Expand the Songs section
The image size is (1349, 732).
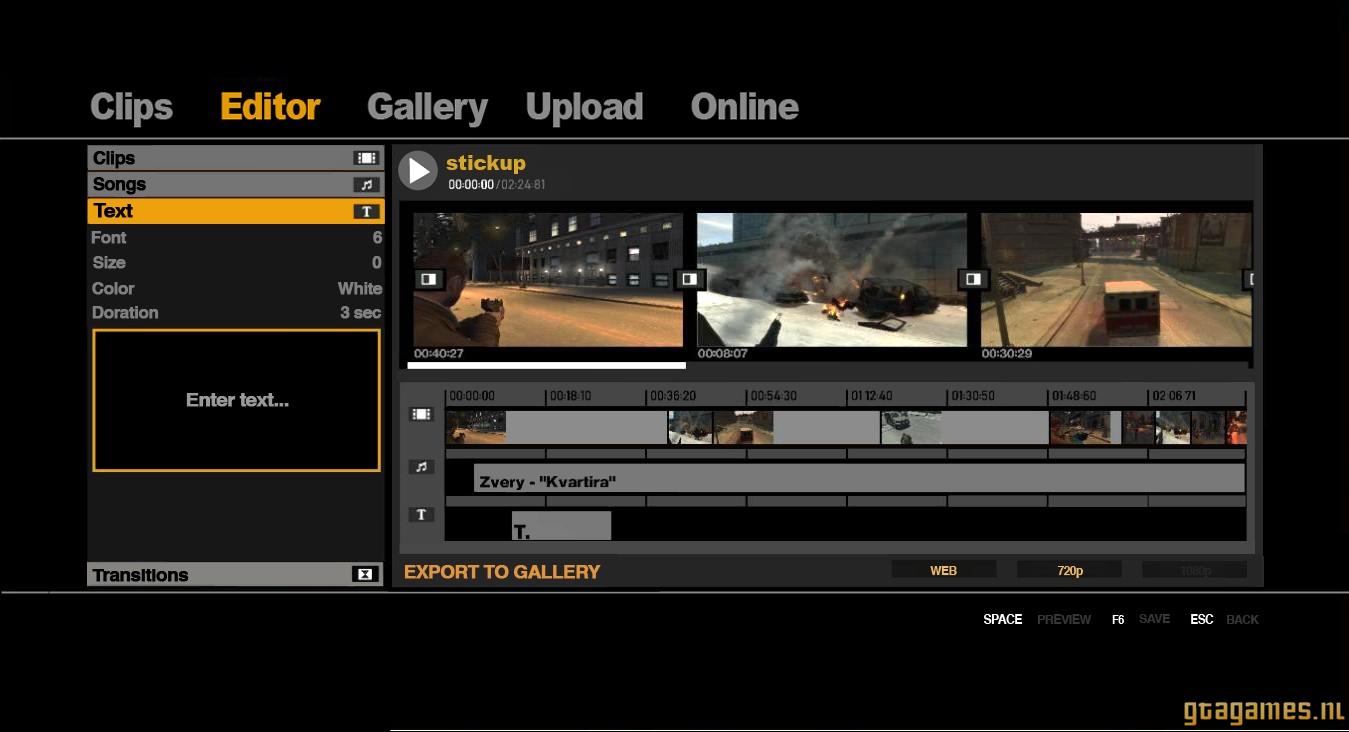[x=235, y=185]
